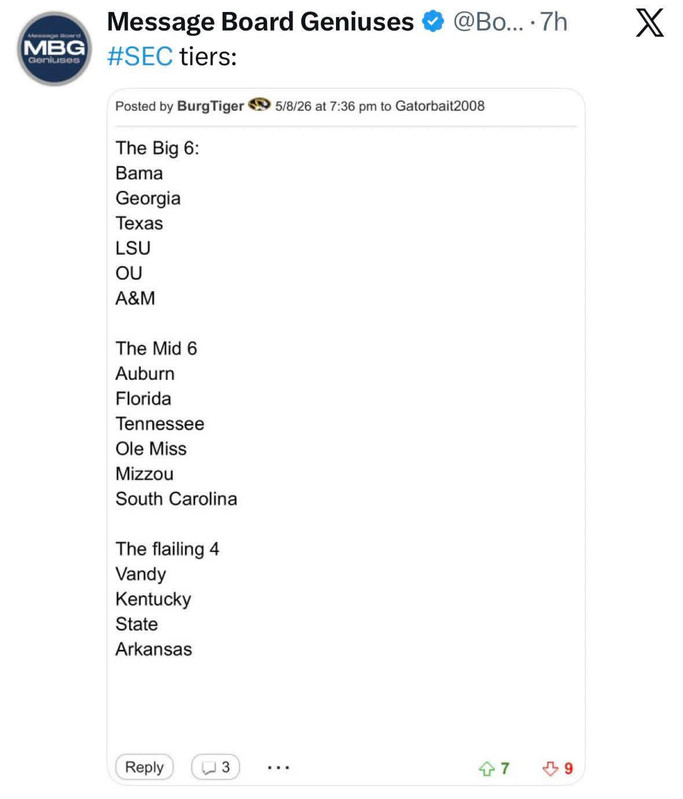Open the #SEC hashtag link
The width and height of the screenshot is (683, 799).
pos(140,56)
